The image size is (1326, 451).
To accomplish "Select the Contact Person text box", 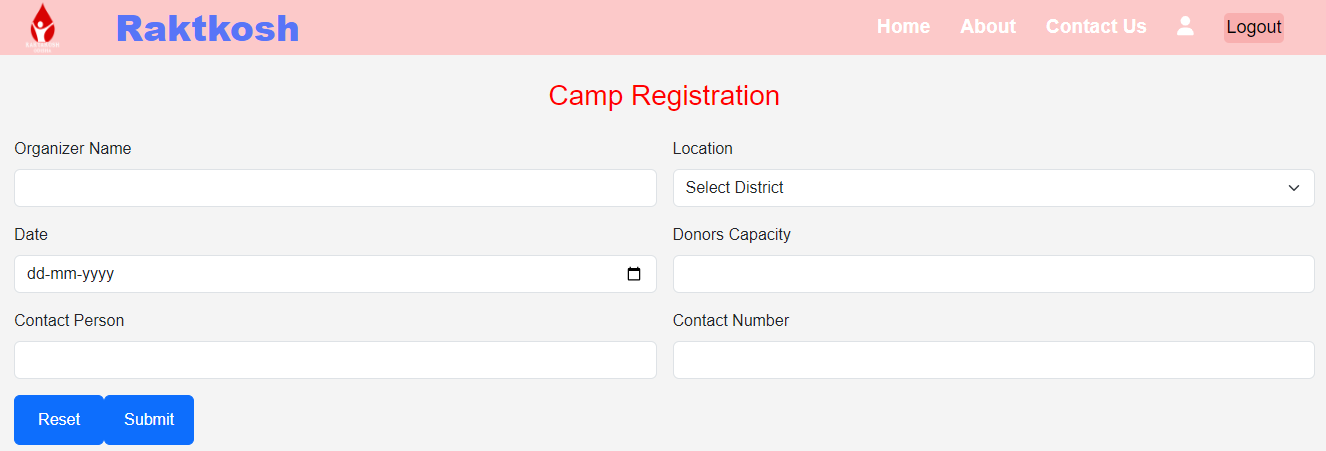I will [x=335, y=360].
